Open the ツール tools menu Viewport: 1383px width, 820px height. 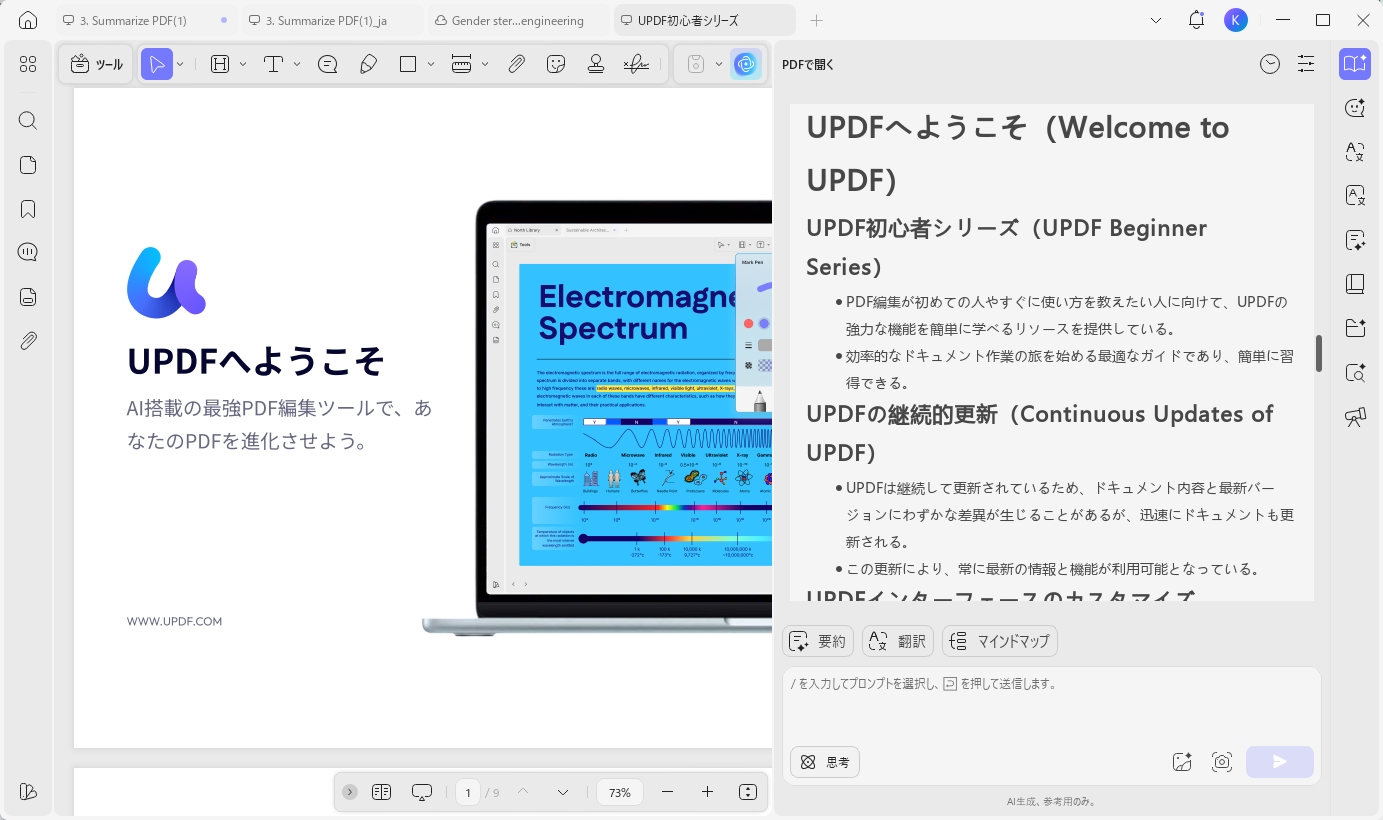click(x=97, y=65)
